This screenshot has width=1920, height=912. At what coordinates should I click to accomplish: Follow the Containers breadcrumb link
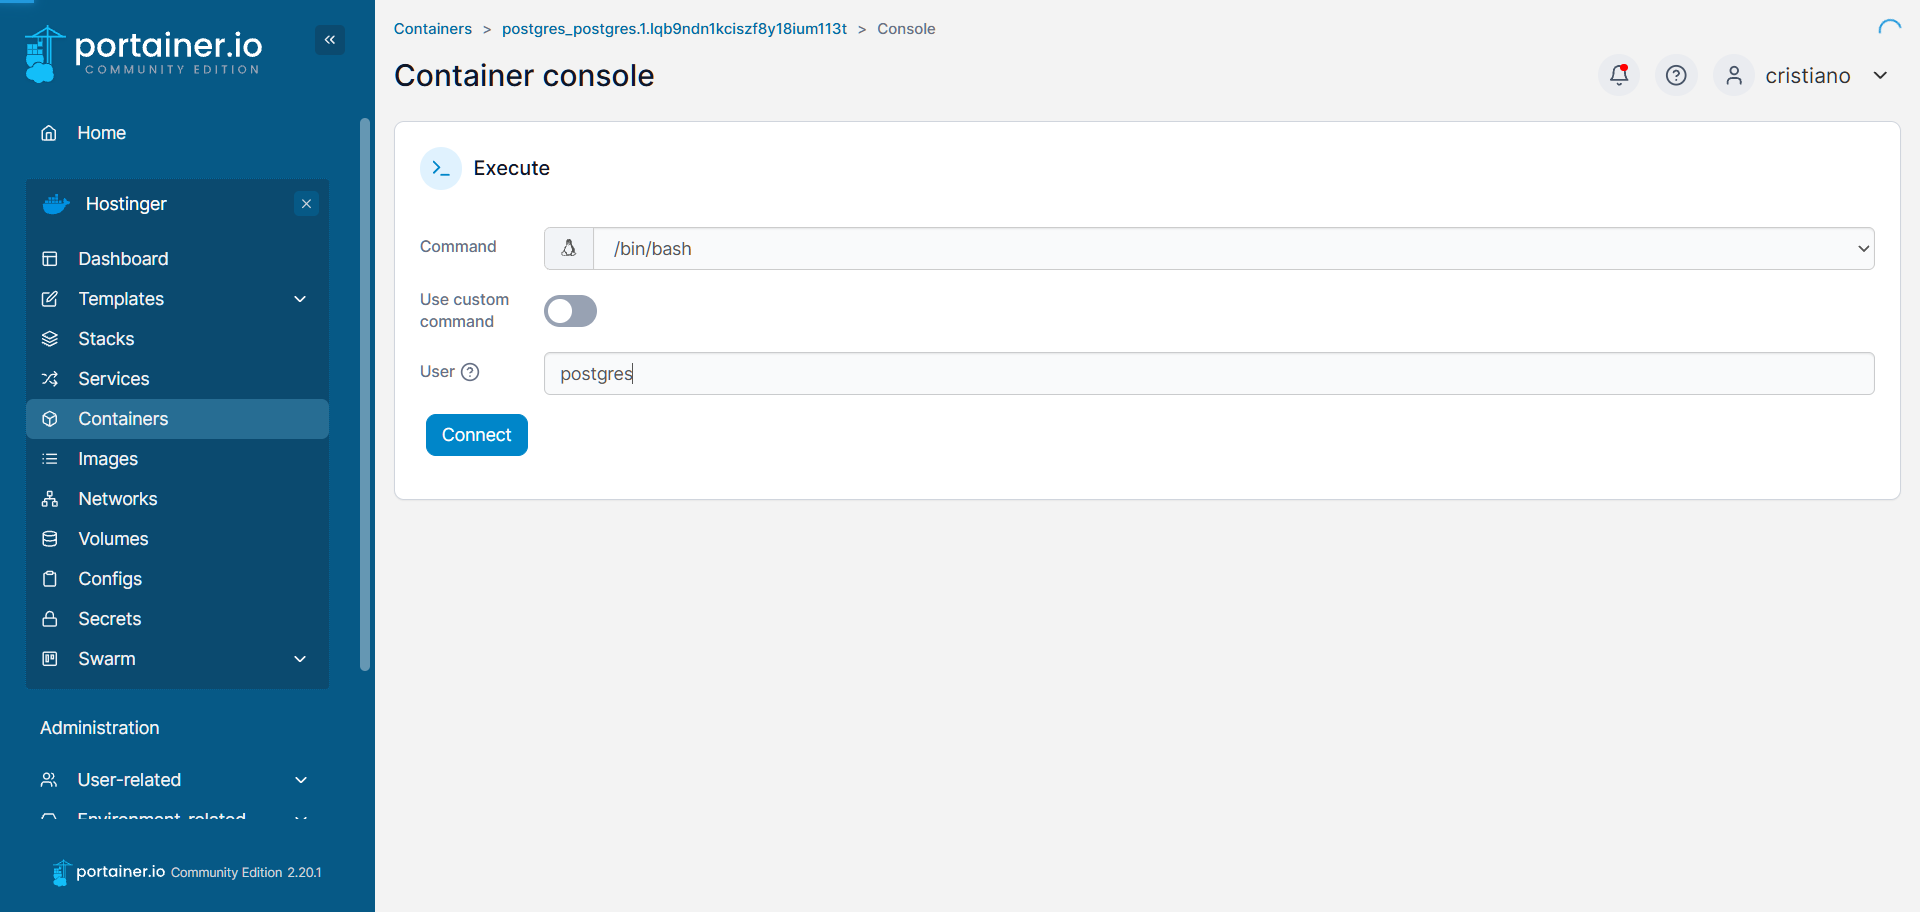432,29
